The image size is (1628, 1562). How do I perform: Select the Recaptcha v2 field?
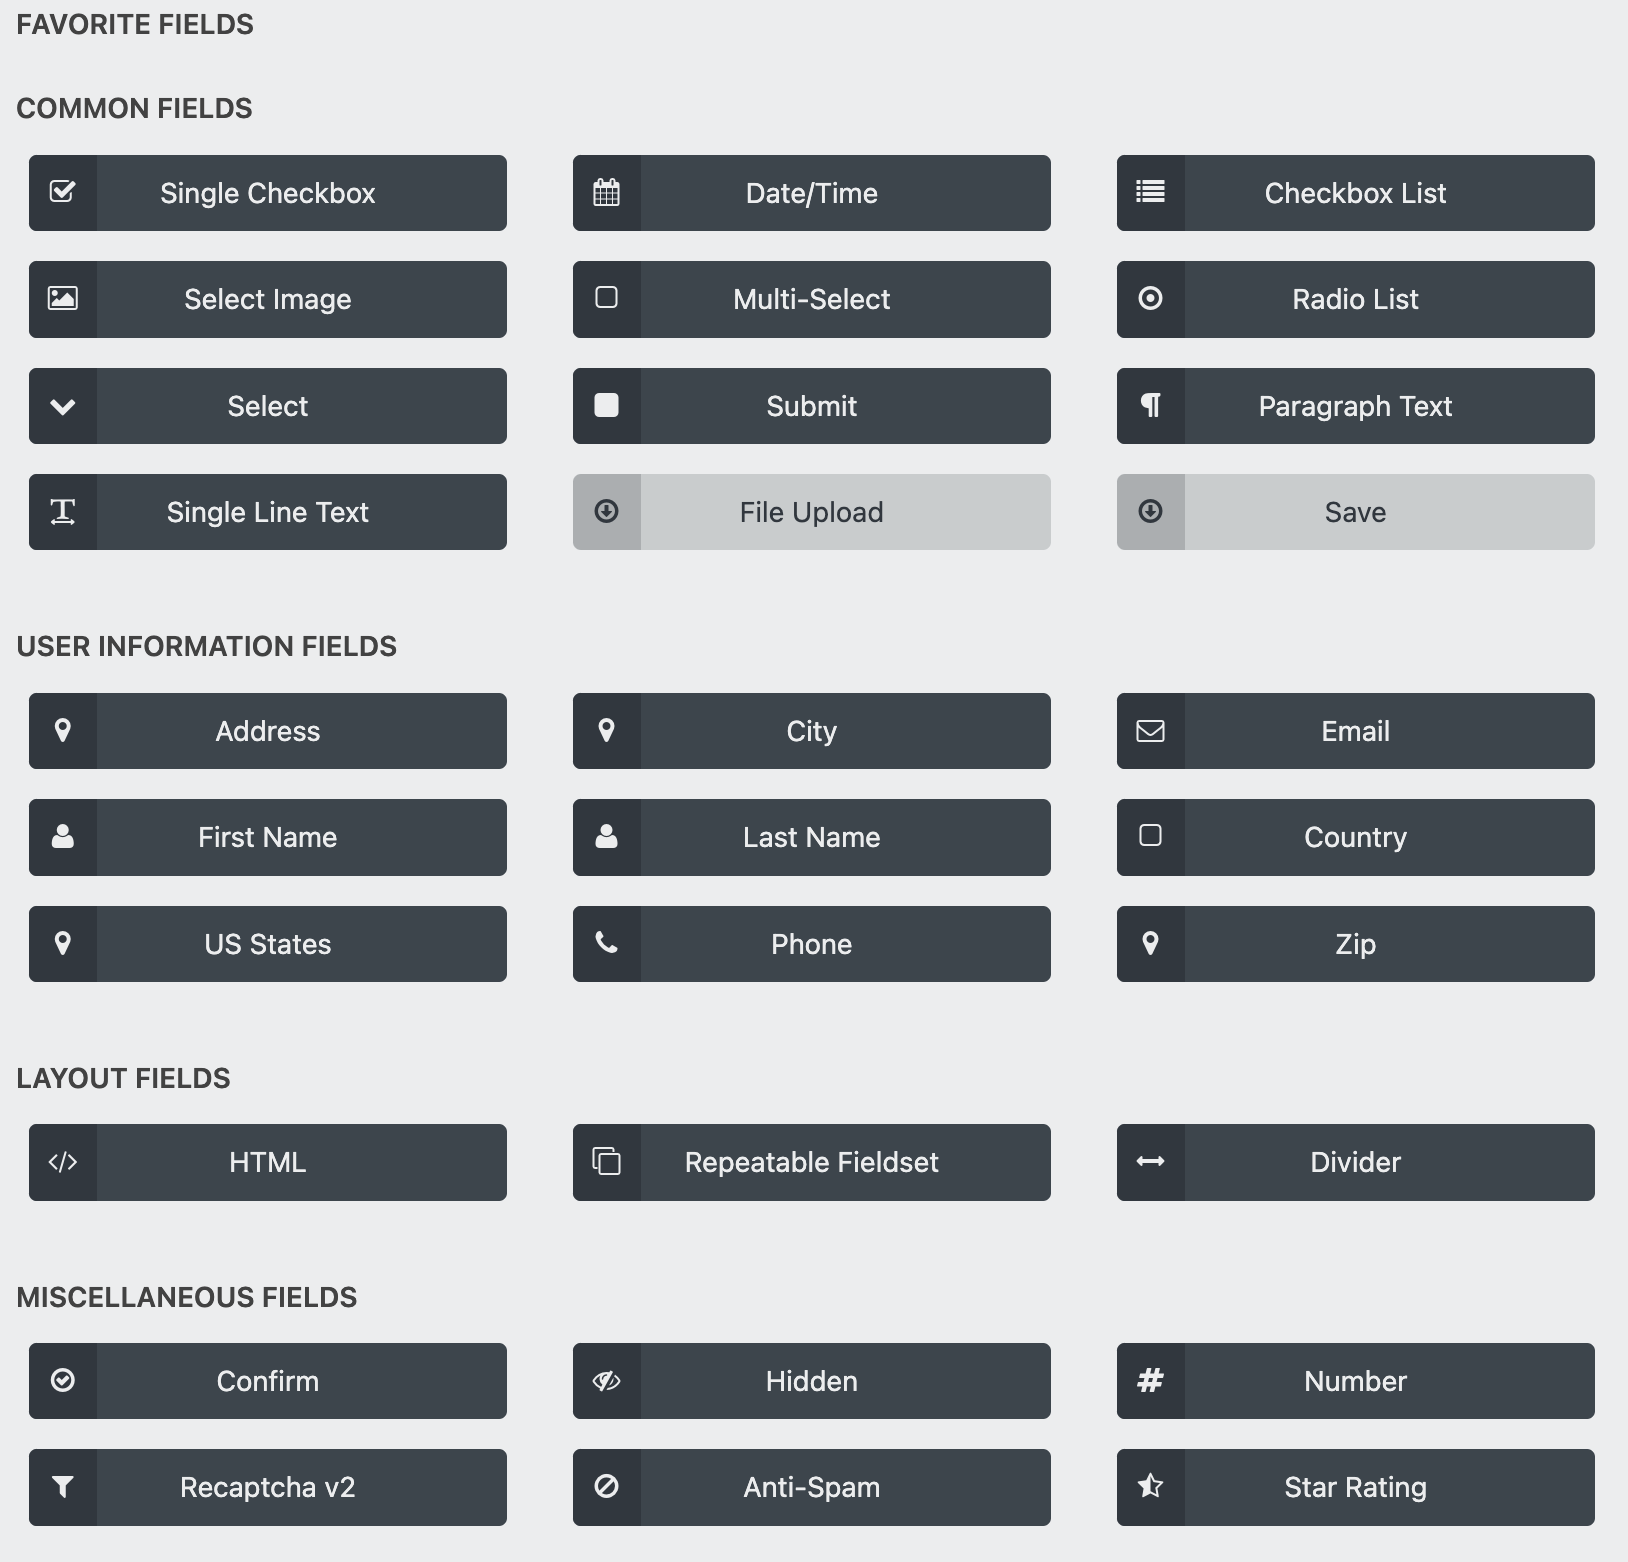[267, 1487]
